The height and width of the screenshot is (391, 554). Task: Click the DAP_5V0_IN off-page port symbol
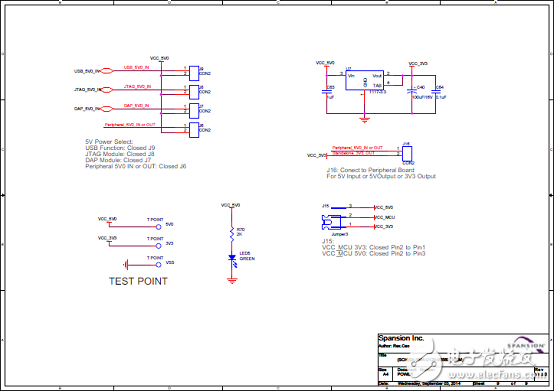click(107, 109)
